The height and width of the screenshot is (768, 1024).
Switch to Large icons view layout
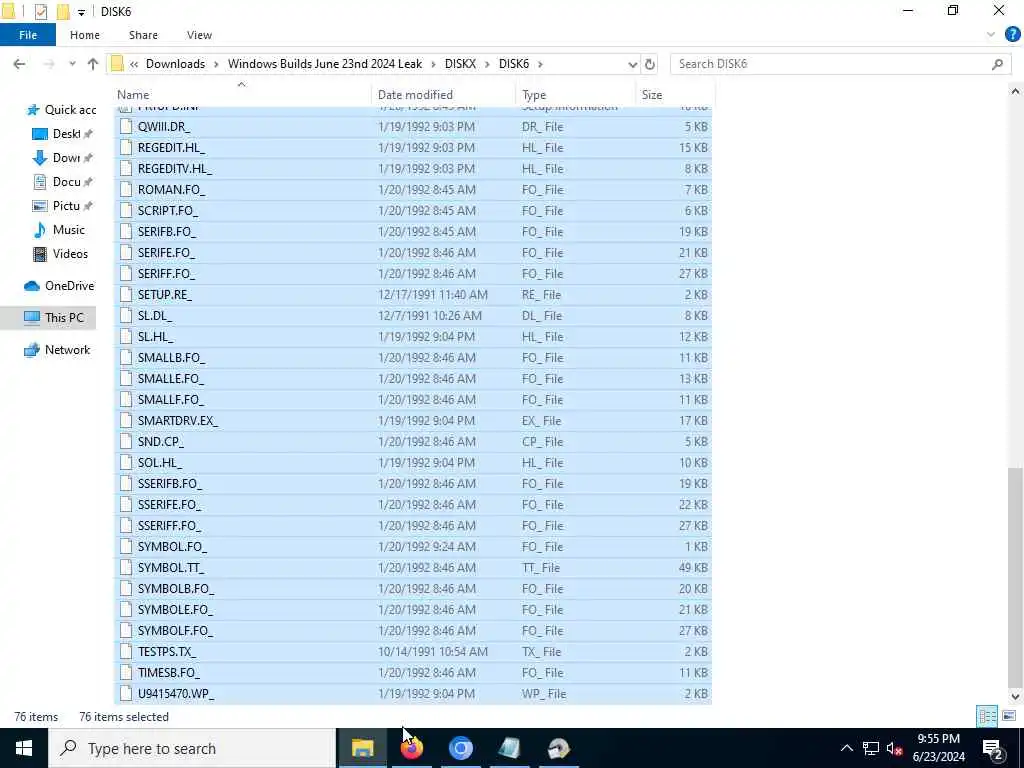point(1009,716)
